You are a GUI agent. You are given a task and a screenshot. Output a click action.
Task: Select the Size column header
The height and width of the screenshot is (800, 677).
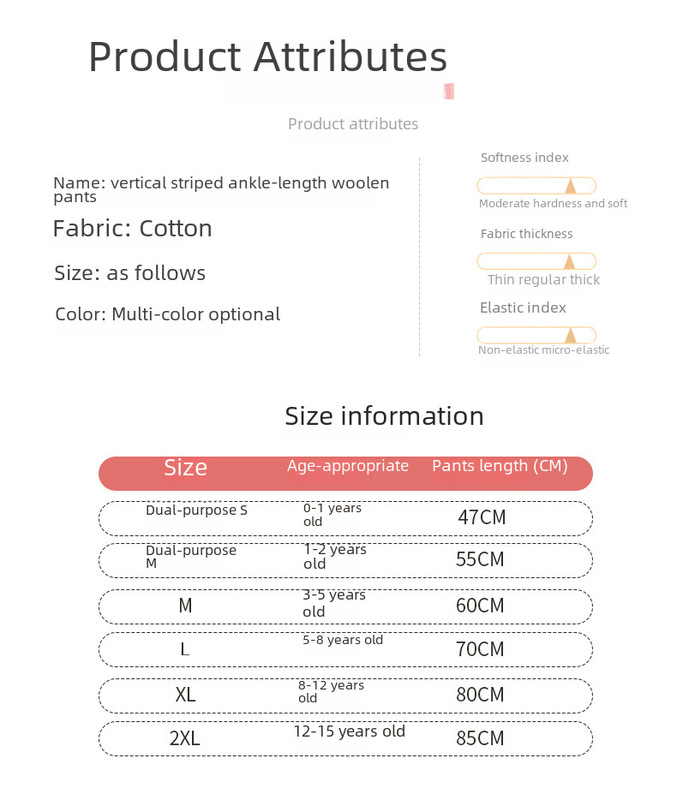(x=186, y=468)
